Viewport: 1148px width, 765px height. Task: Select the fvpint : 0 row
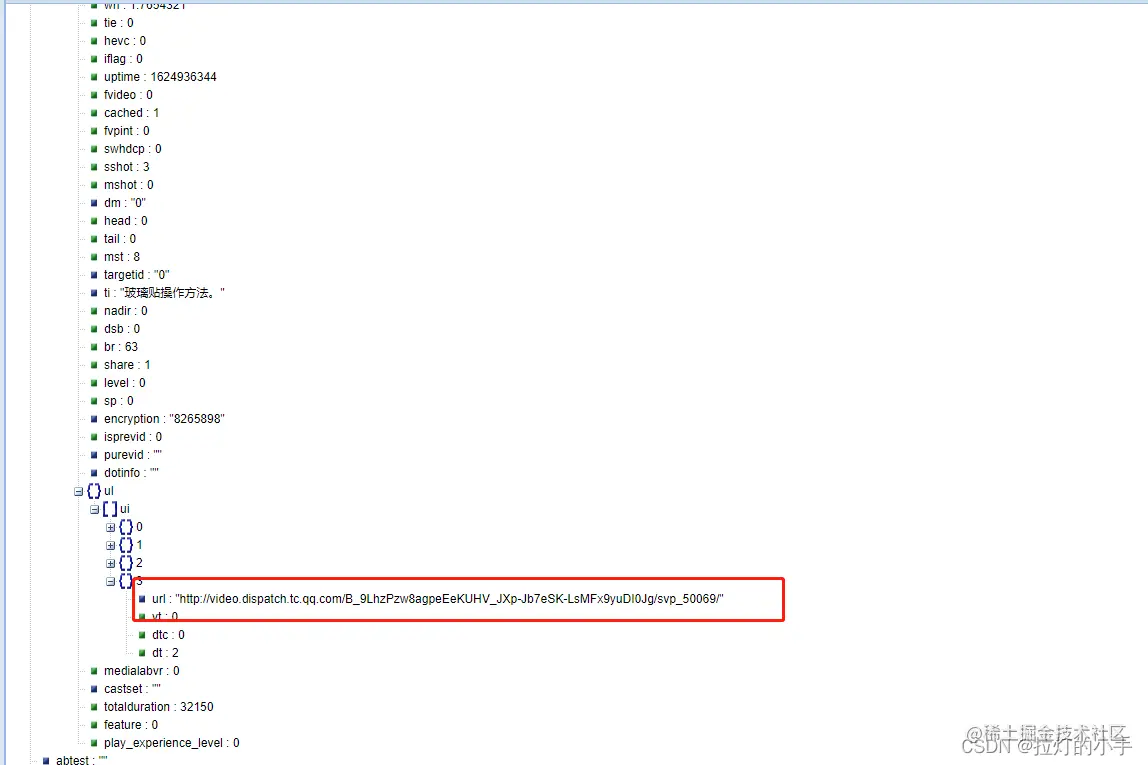pos(127,131)
